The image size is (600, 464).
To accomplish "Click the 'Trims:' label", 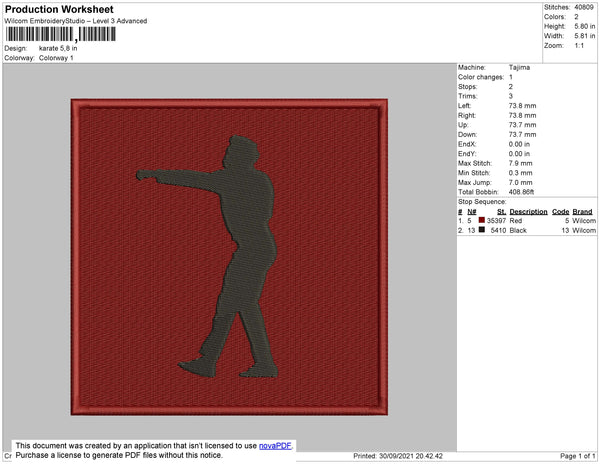I will [467, 96].
